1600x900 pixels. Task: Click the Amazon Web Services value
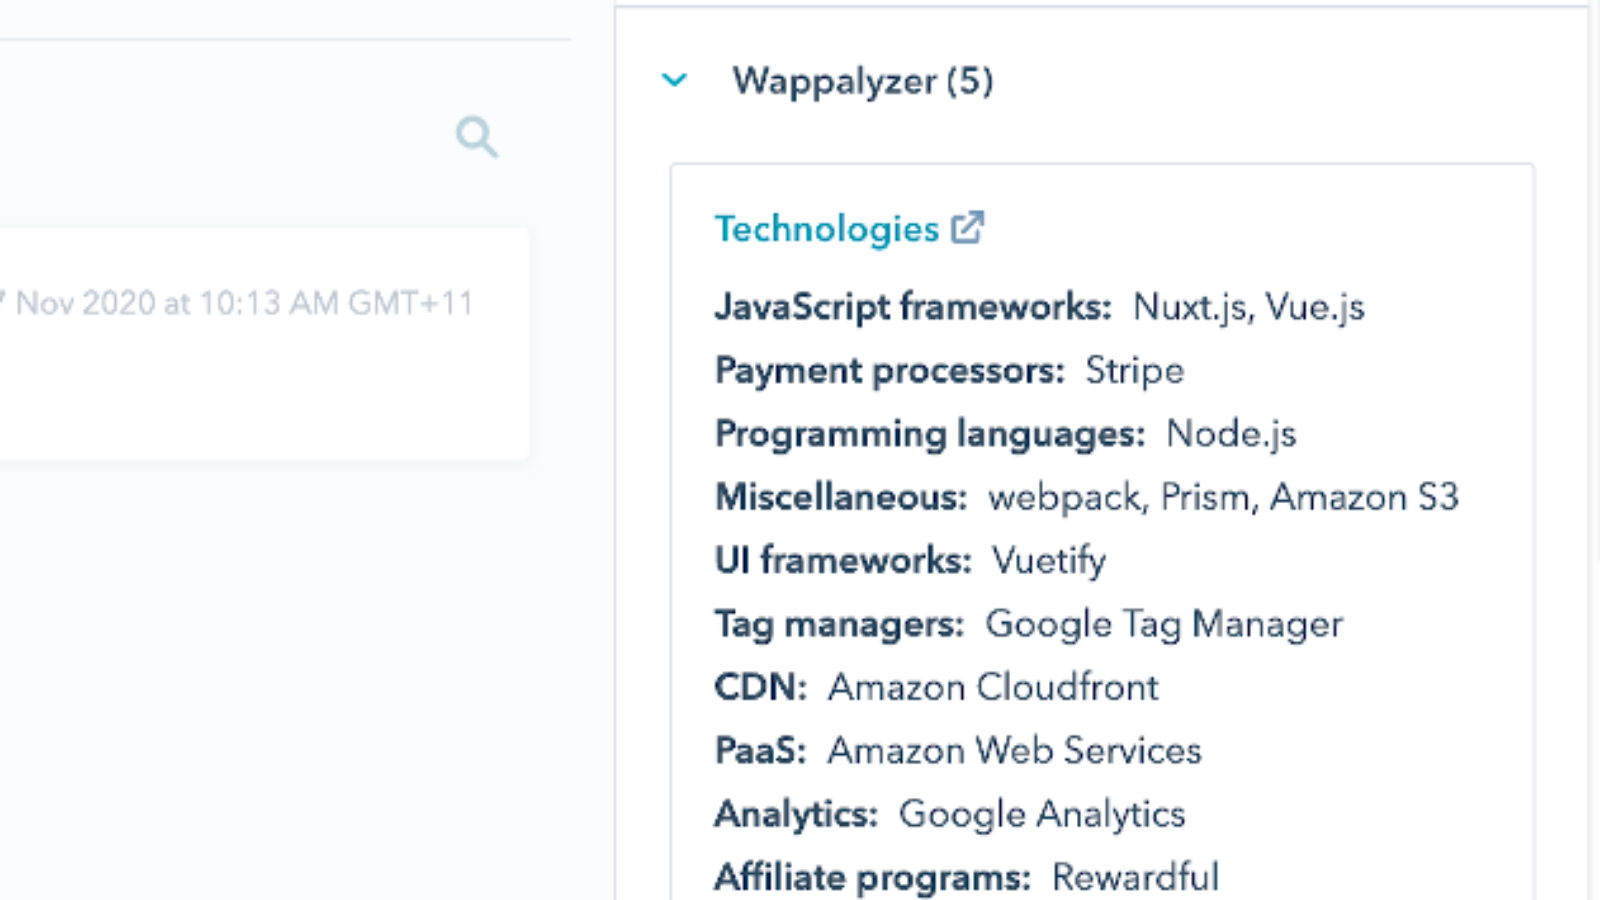pyautogui.click(x=1013, y=750)
